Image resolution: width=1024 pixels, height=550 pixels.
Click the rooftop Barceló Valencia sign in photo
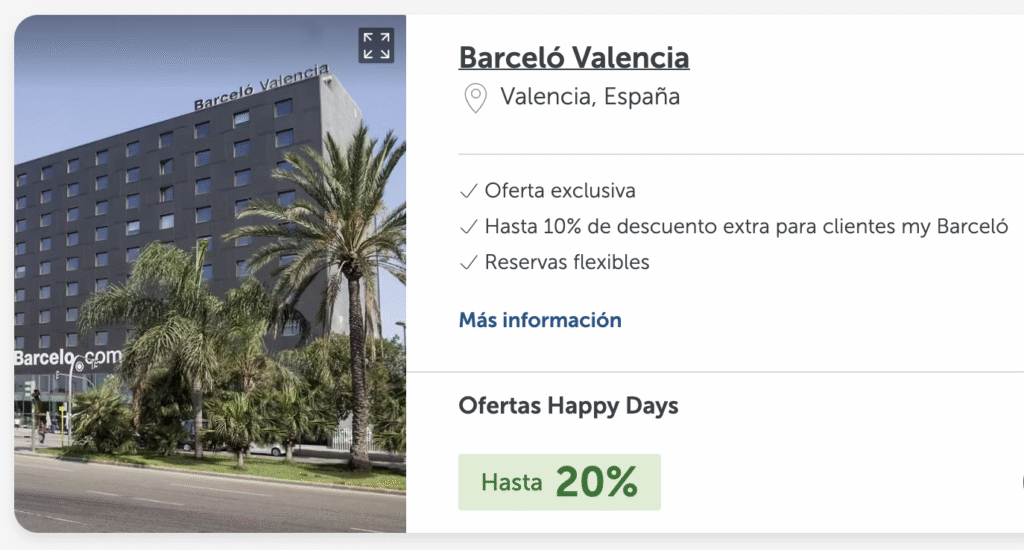(261, 88)
